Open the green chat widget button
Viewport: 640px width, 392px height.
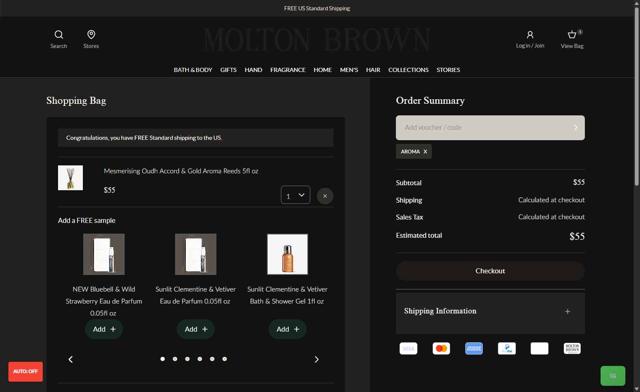[613, 376]
